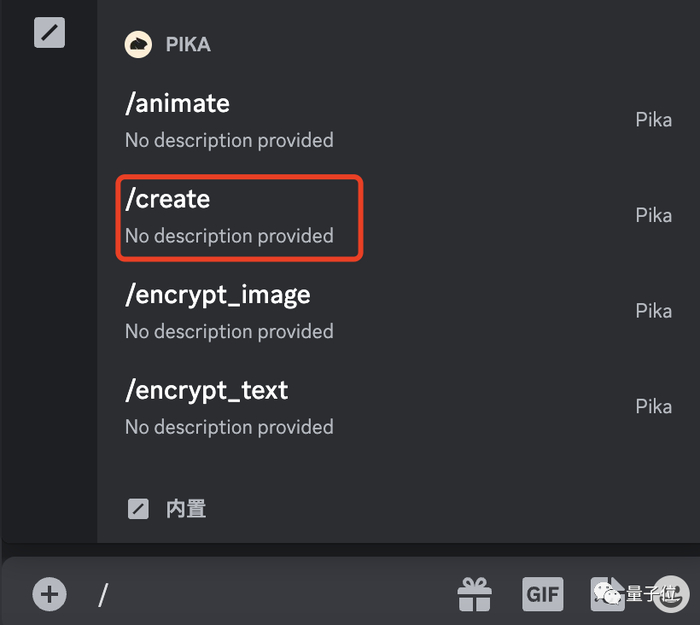
Task: Select the /animate command
Action: [177, 103]
